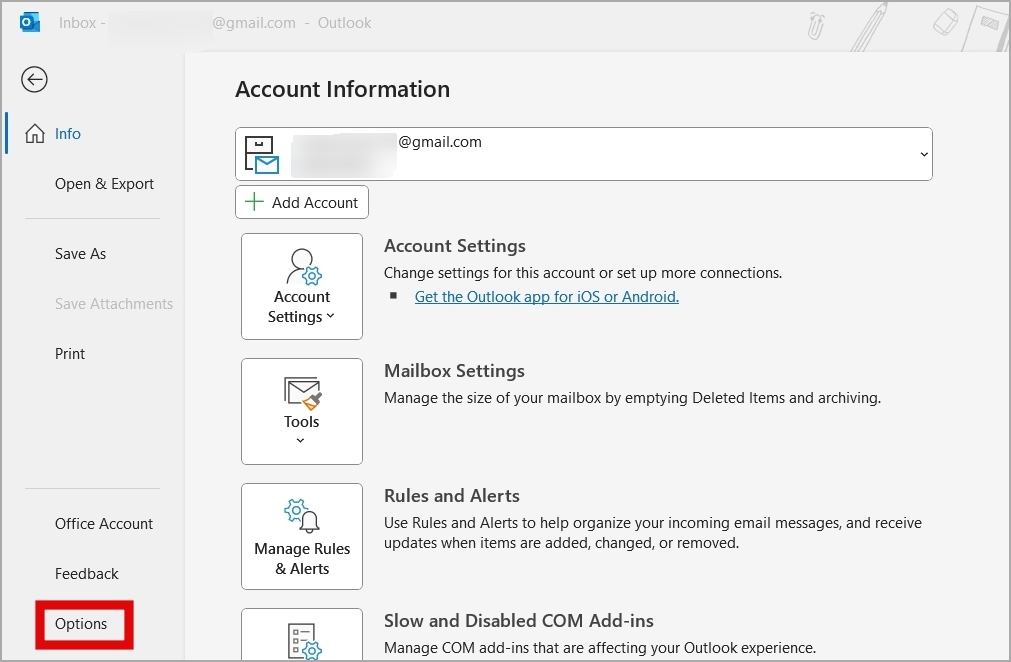Image resolution: width=1011 pixels, height=662 pixels.
Task: Click the Info home icon in sidebar
Action: (35, 133)
